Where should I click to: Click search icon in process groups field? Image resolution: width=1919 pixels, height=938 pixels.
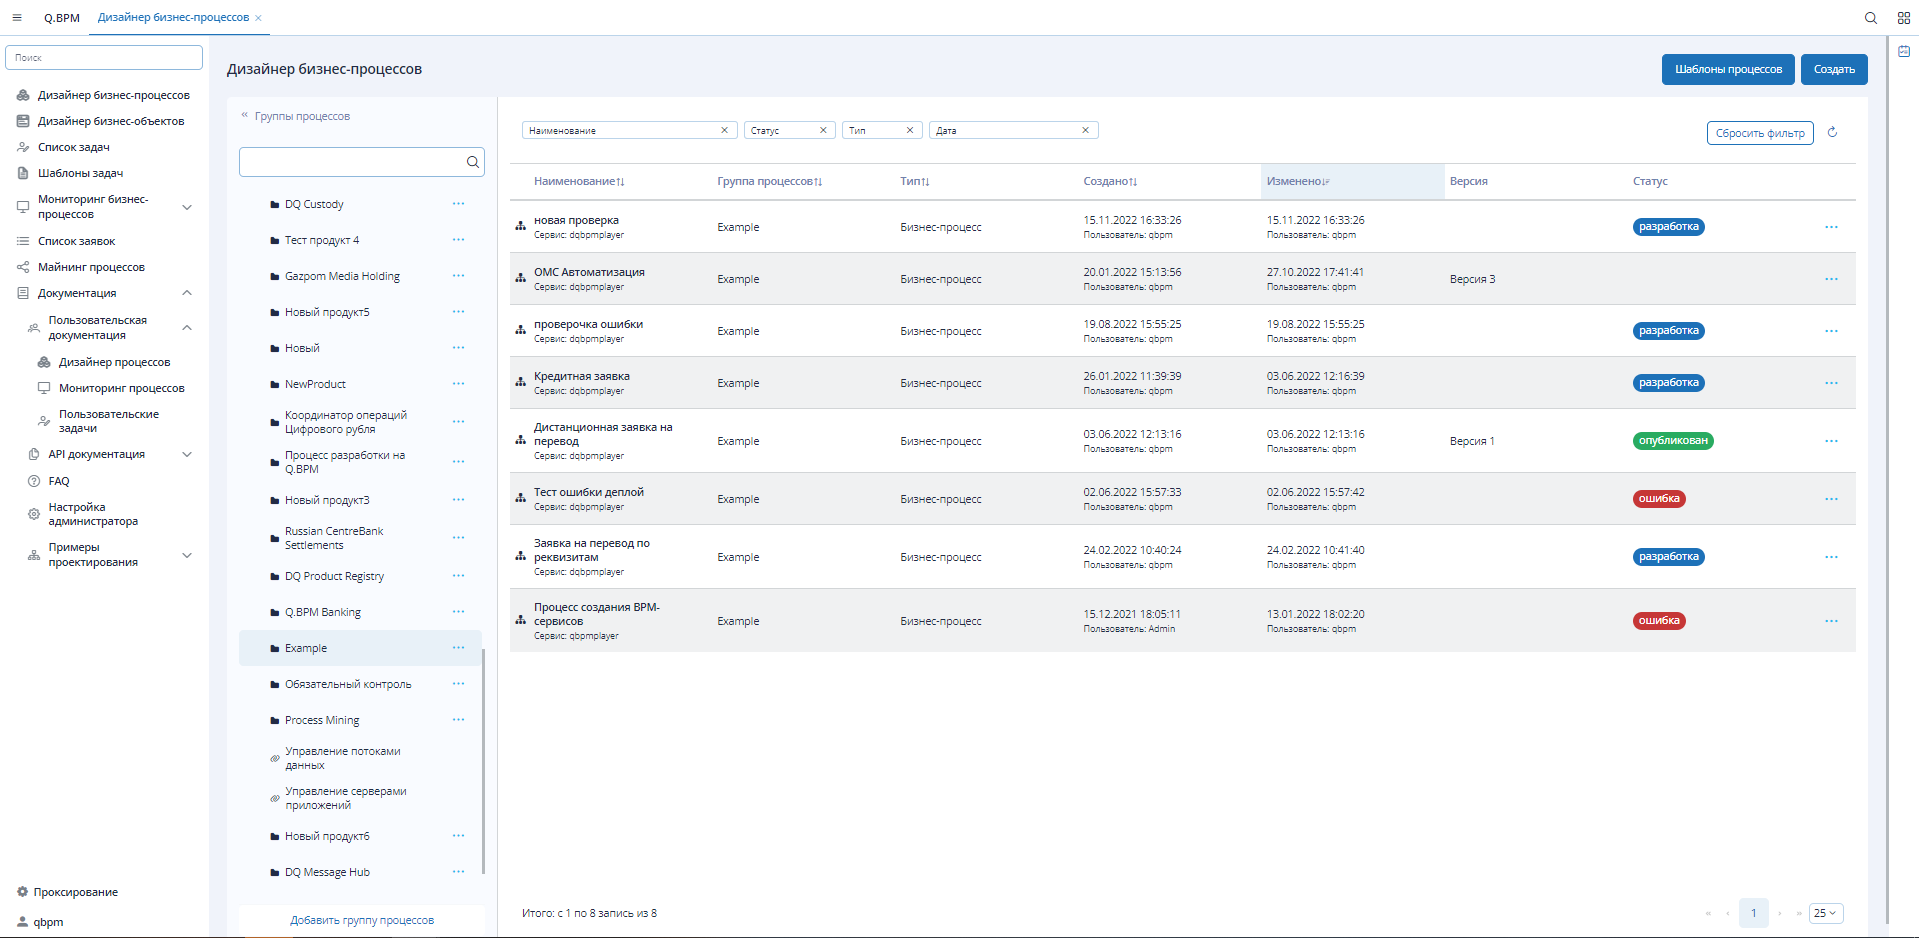472,162
